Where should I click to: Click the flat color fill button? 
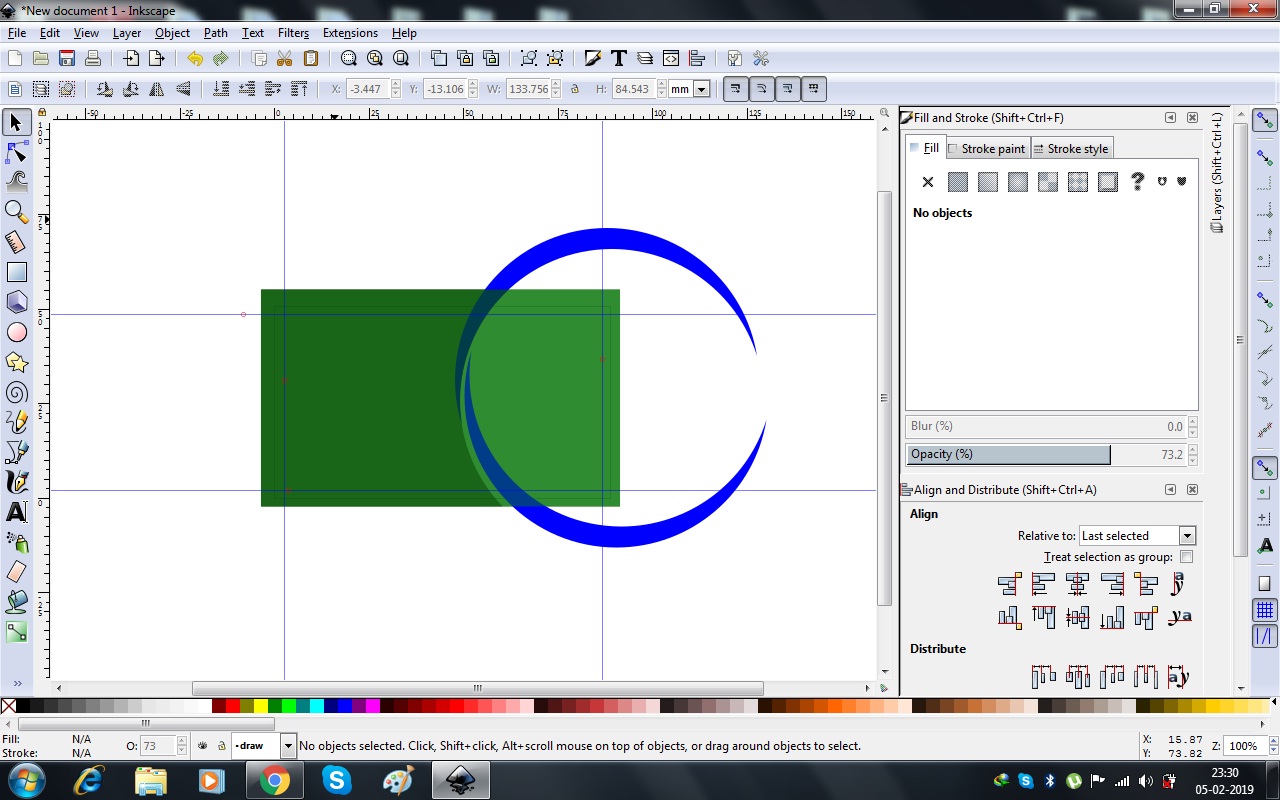click(958, 182)
